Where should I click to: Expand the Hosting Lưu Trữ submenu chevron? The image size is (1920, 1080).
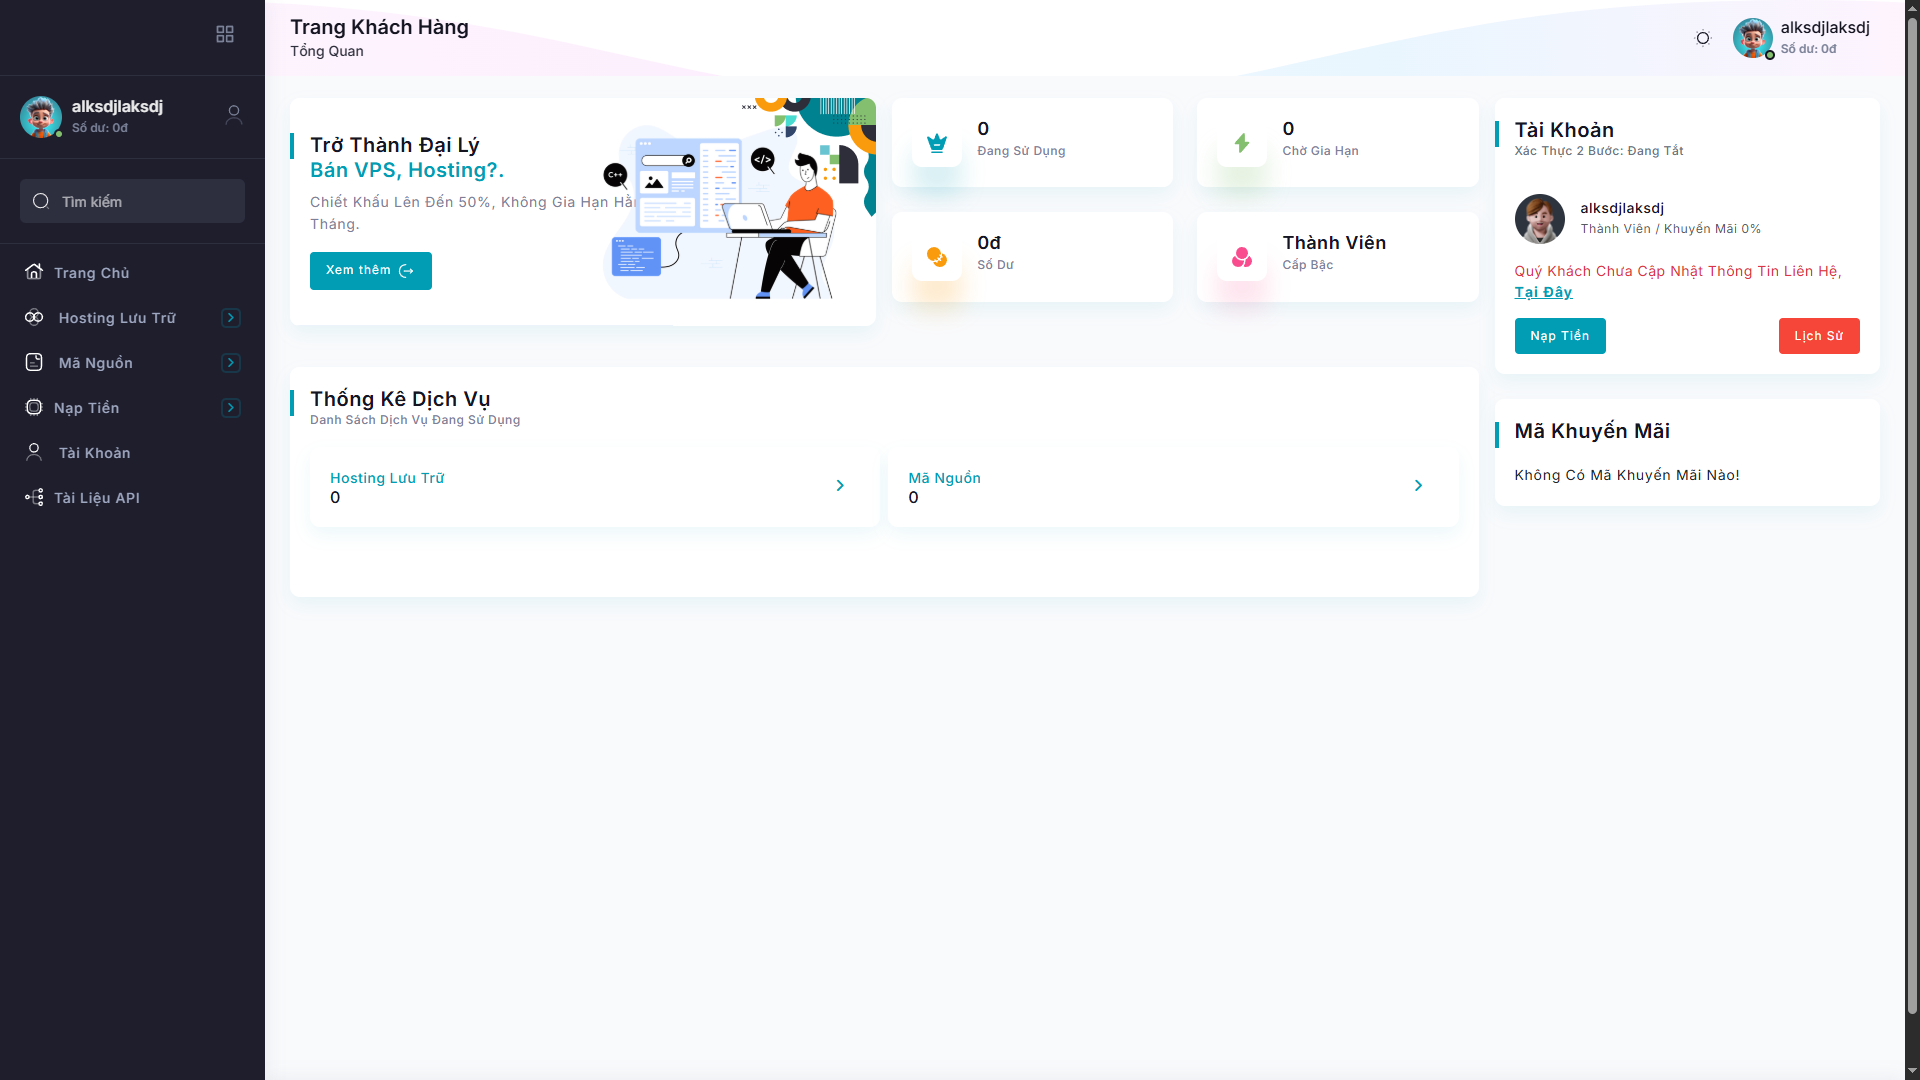231,318
